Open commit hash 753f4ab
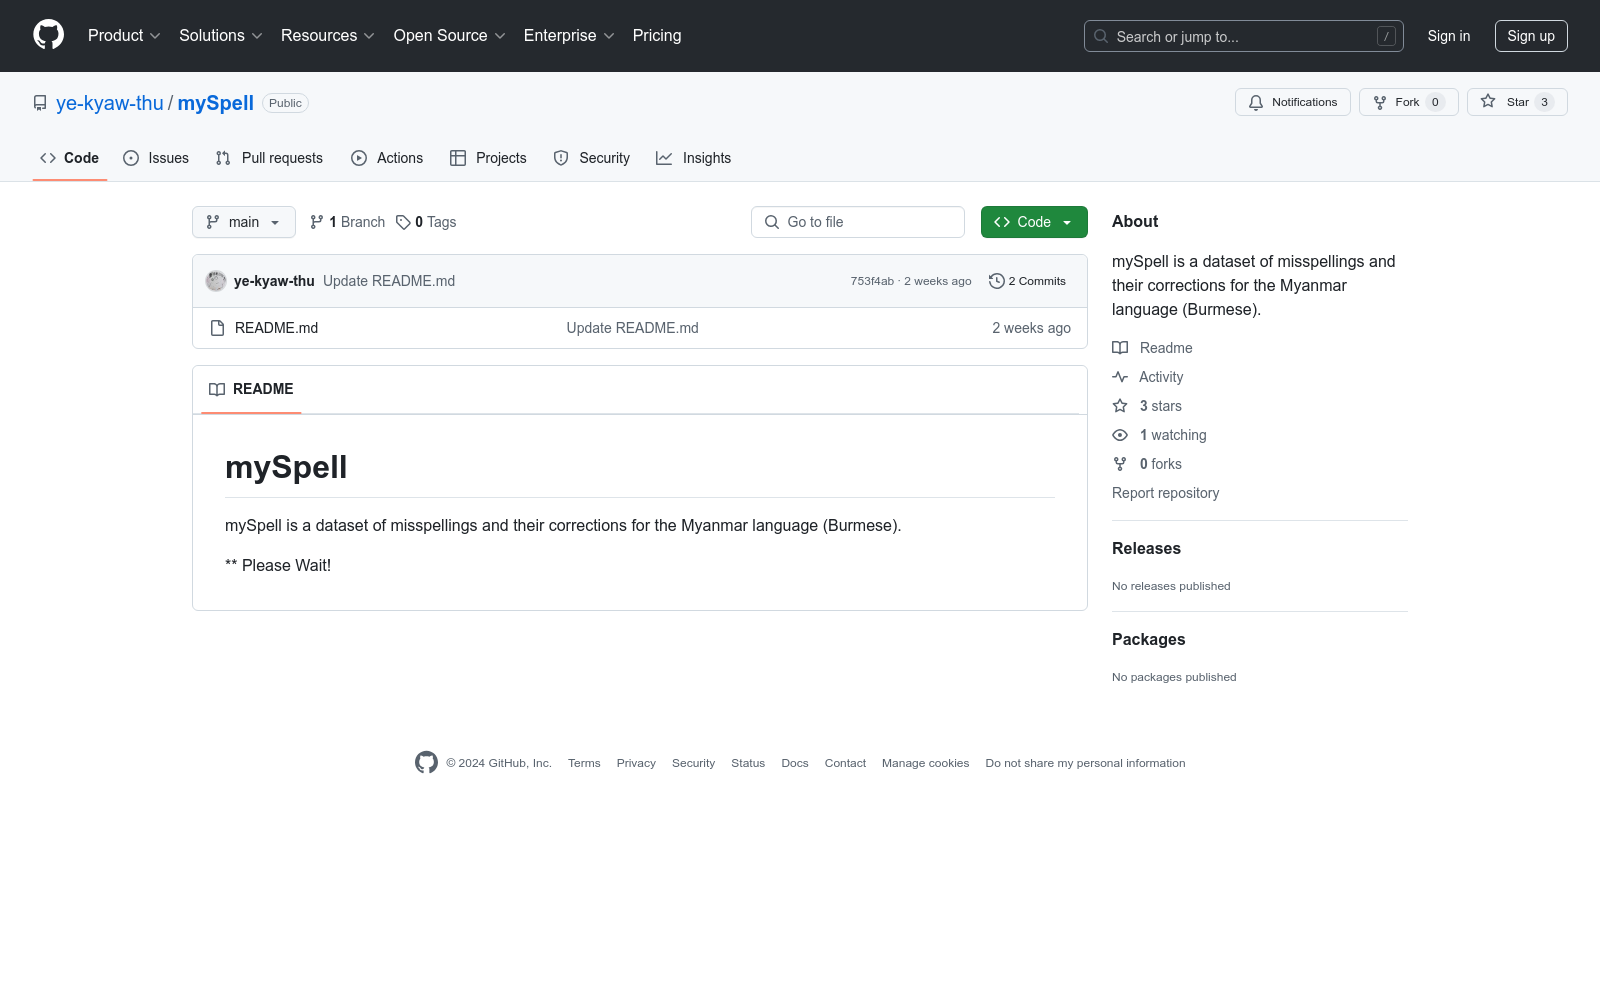This screenshot has height=1000, width=1600. [872, 281]
